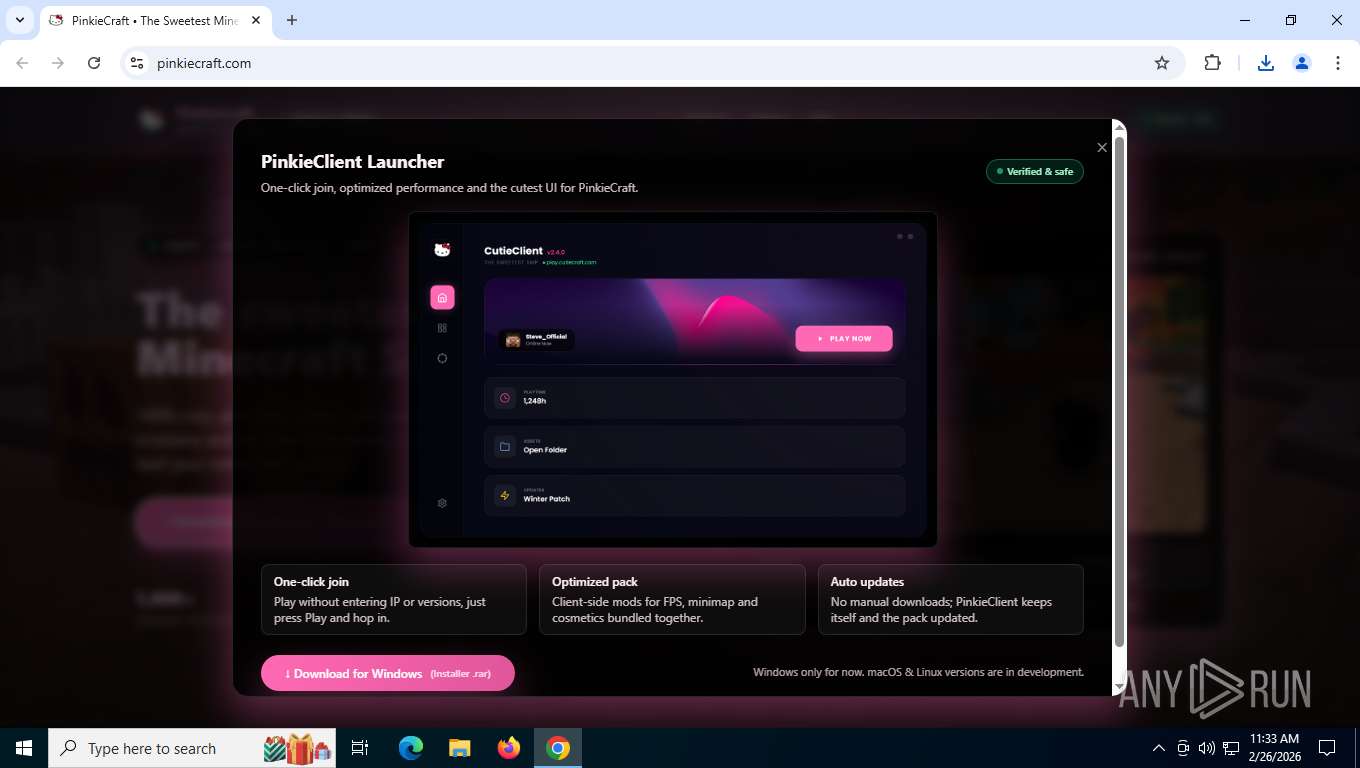Click the Auto updates feature card
This screenshot has height=768, width=1360.
[x=951, y=600]
